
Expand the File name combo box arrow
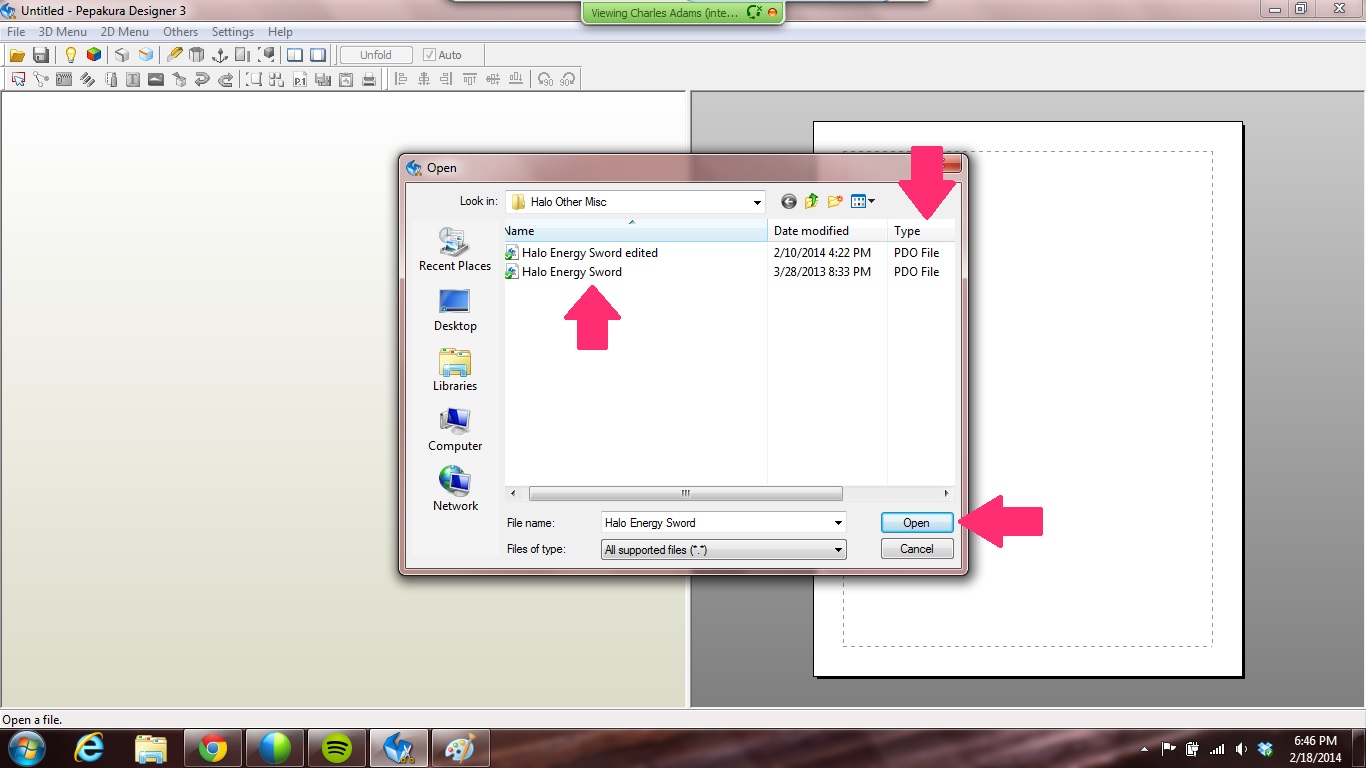[838, 523]
